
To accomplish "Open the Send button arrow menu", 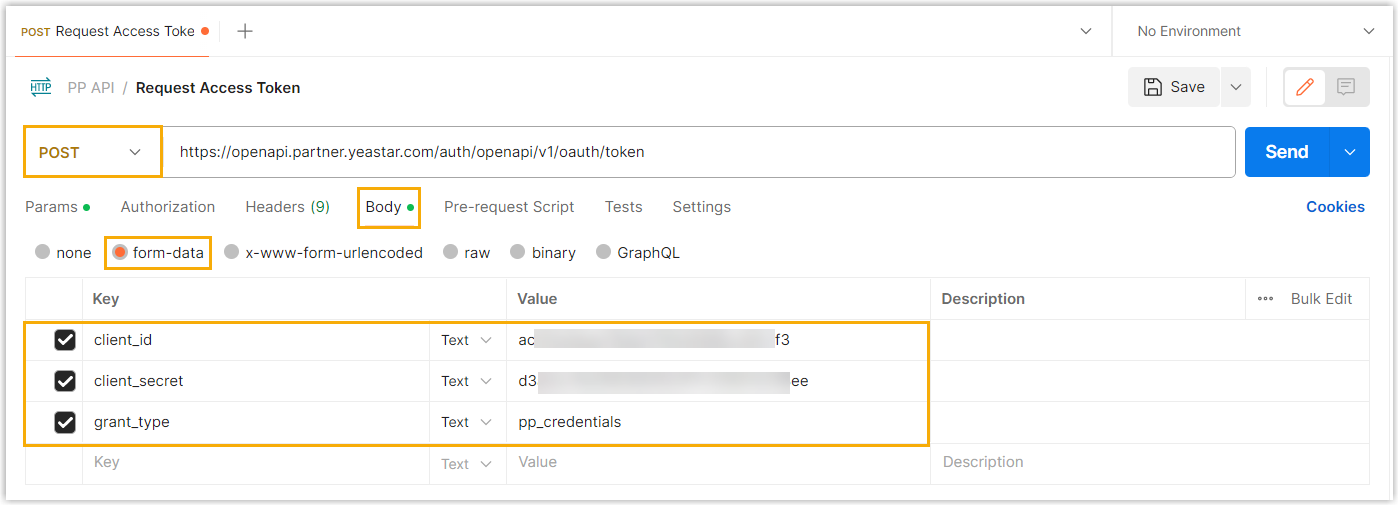I will 1350,152.
